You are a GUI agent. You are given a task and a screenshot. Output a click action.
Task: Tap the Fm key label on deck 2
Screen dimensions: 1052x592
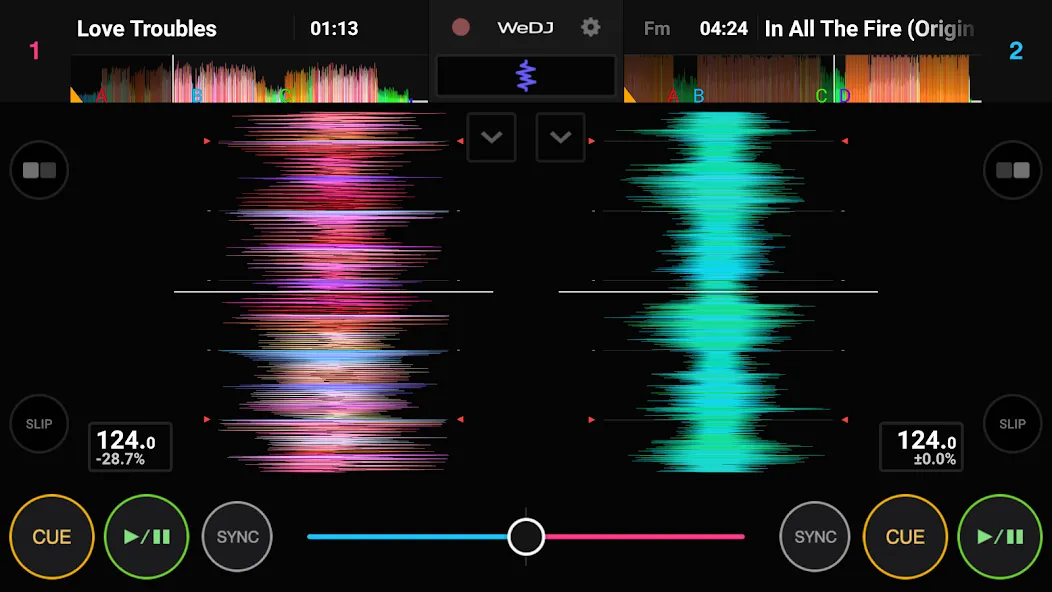coord(657,28)
